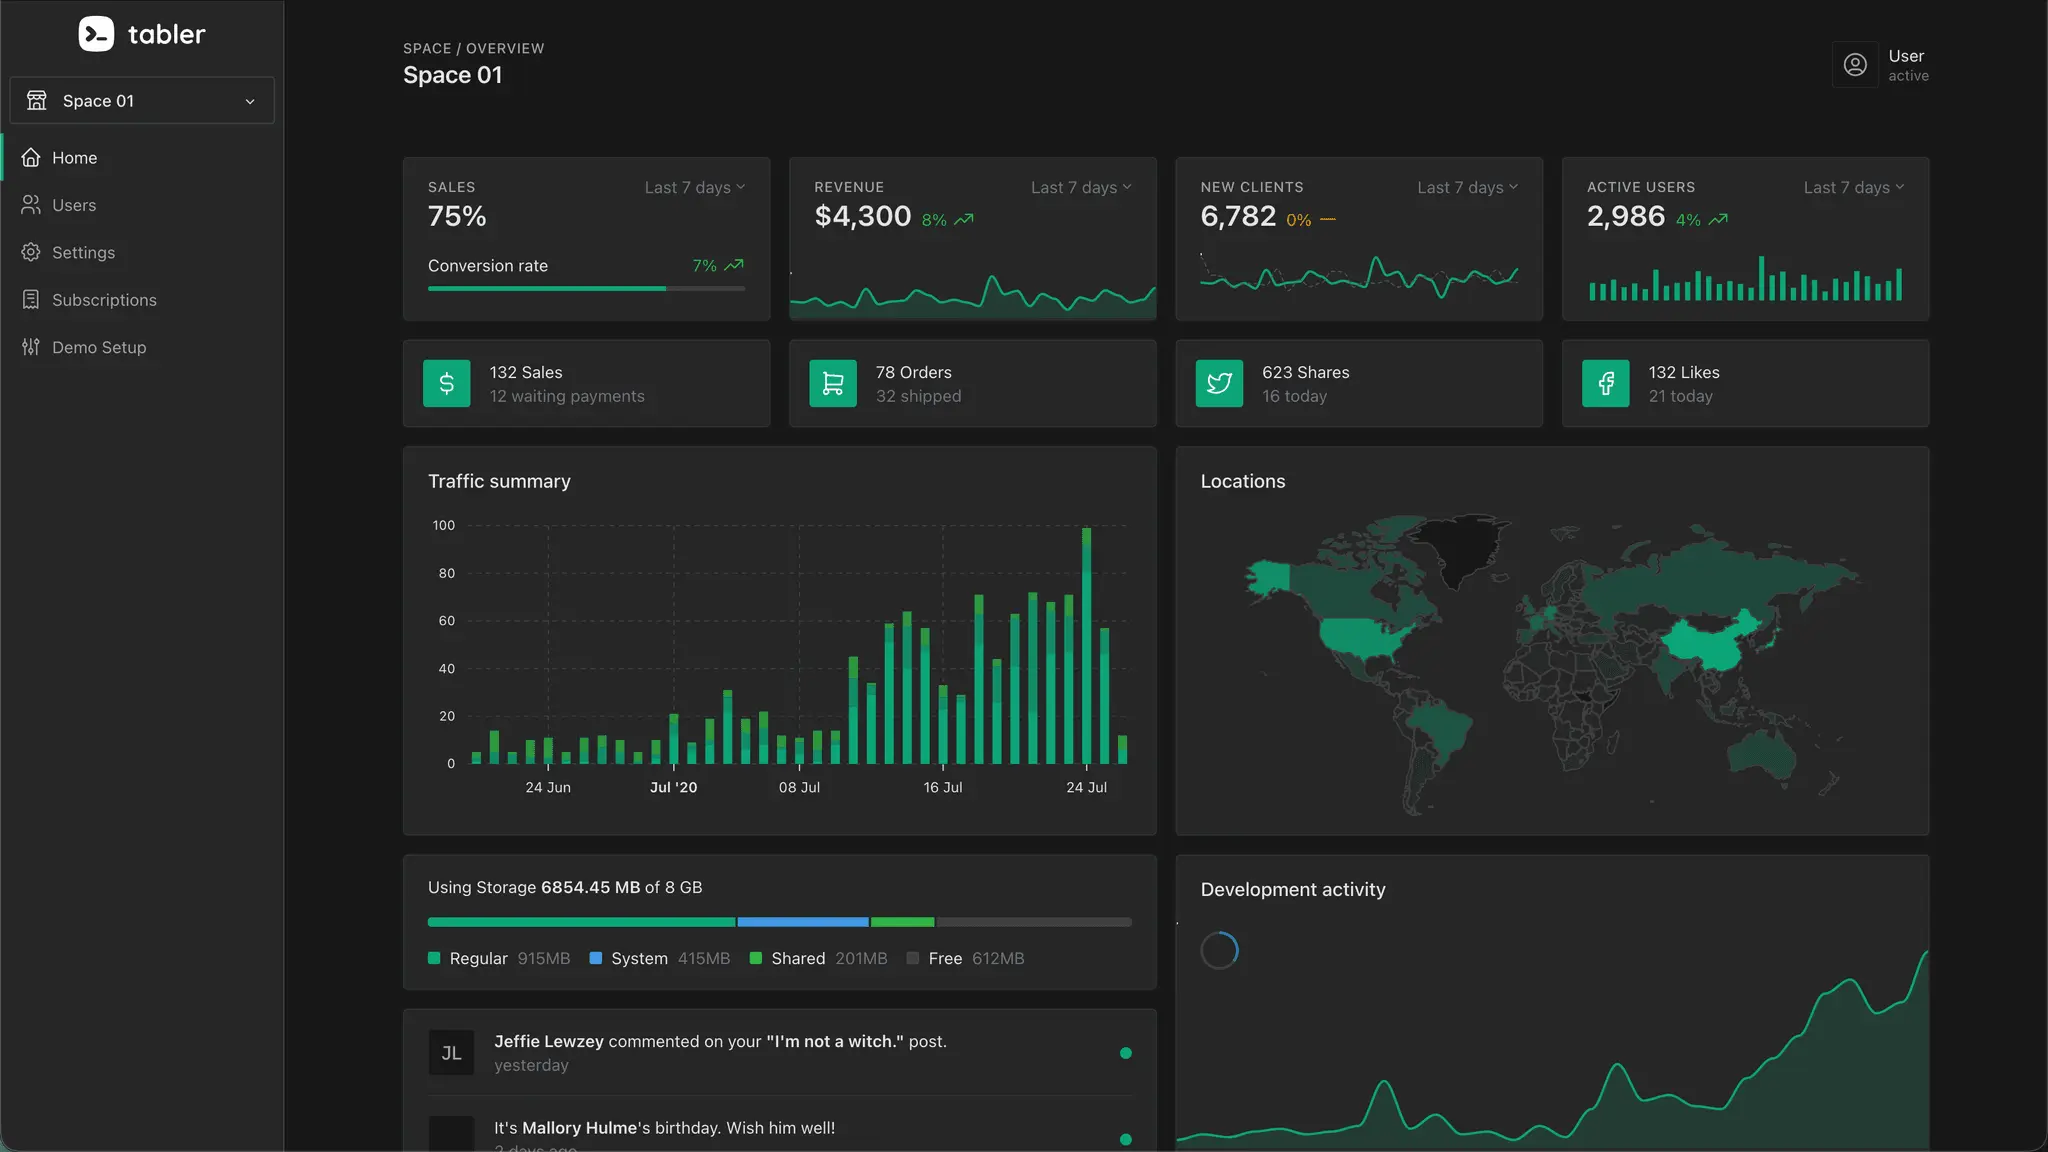2048x1152 pixels.
Task: Click the unread dot on Jeffie Lewzey notification
Action: click(1126, 1053)
